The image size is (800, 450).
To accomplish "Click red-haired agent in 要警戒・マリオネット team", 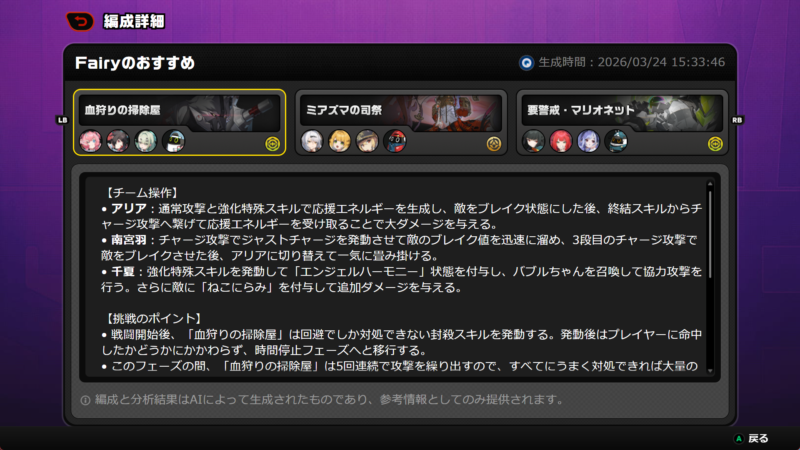I will (x=561, y=141).
